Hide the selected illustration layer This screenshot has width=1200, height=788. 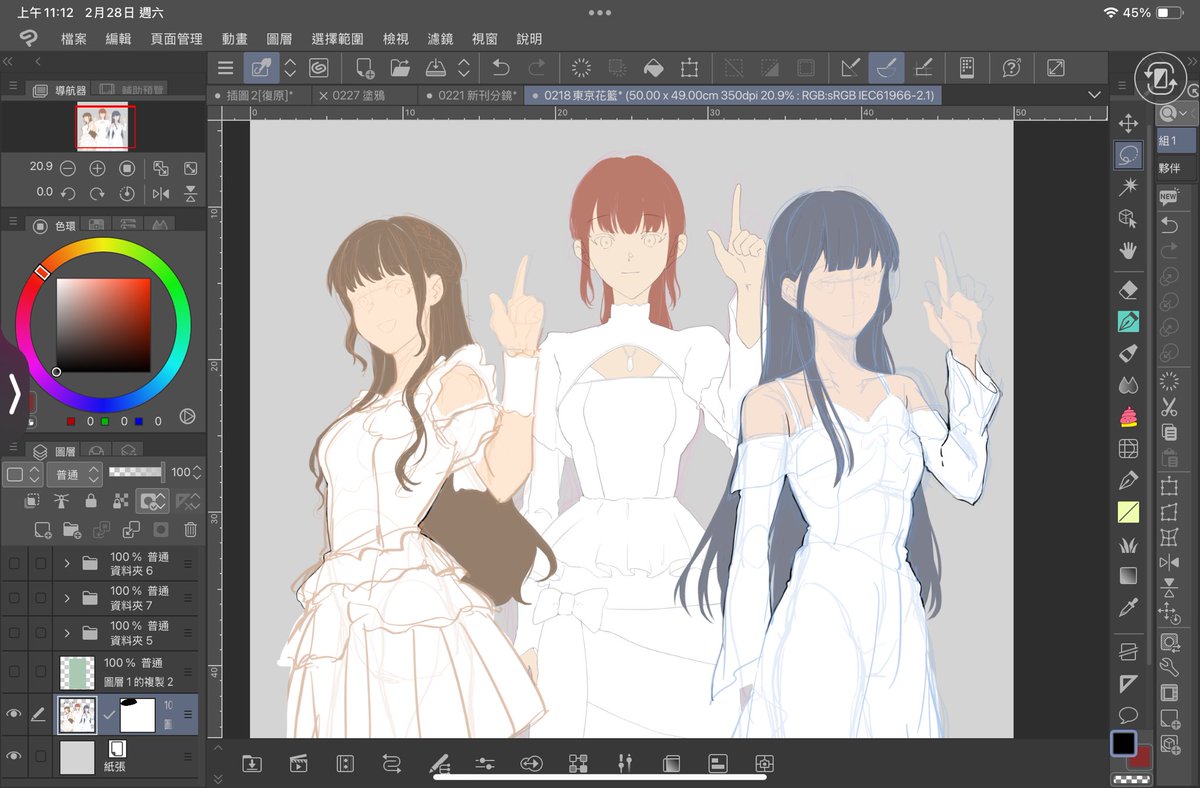pyautogui.click(x=14, y=714)
